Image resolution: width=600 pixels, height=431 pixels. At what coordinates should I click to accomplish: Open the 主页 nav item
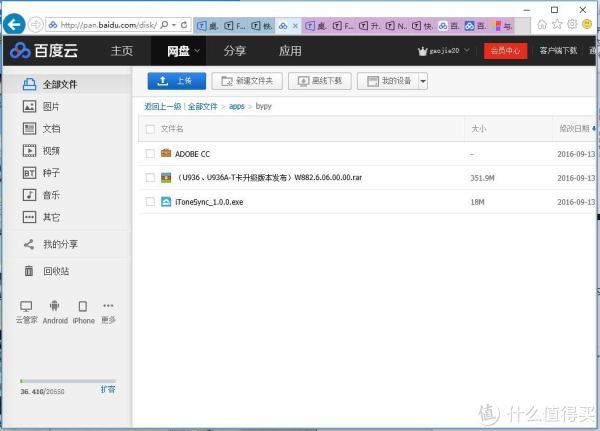tap(122, 51)
